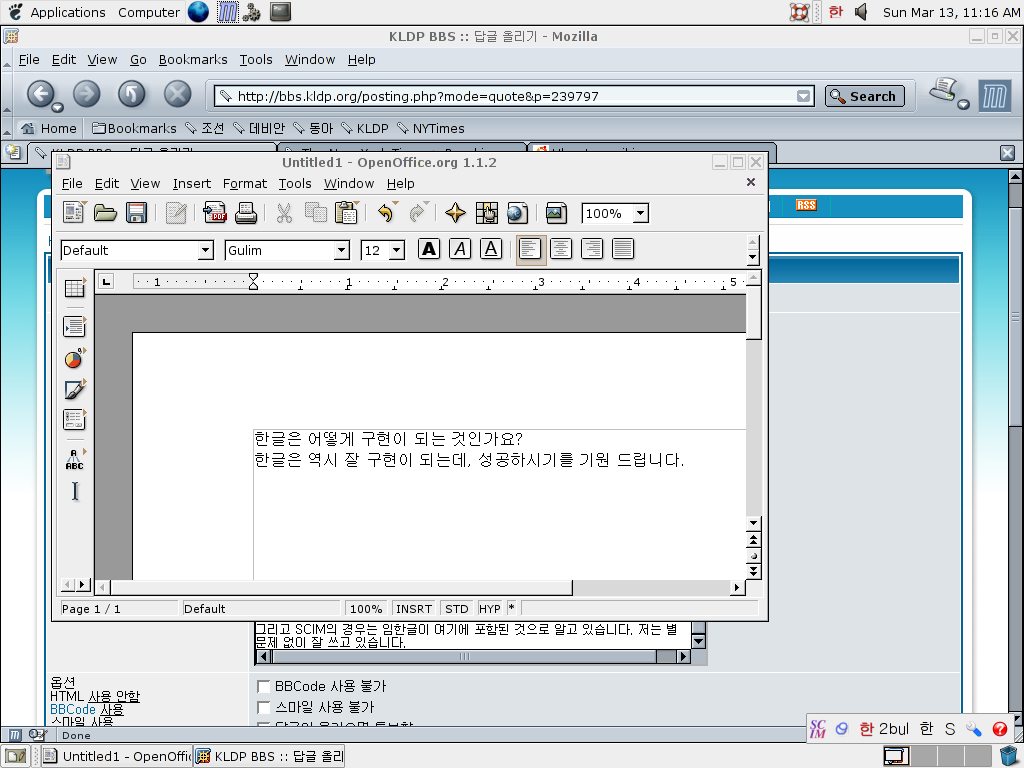Open OpenOffice File menu
This screenshot has height=768, width=1024.
click(x=72, y=184)
